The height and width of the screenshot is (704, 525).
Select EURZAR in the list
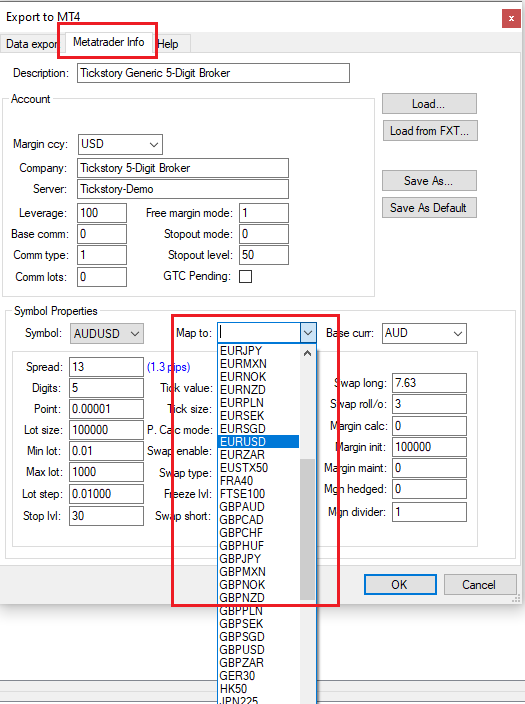pos(259,455)
